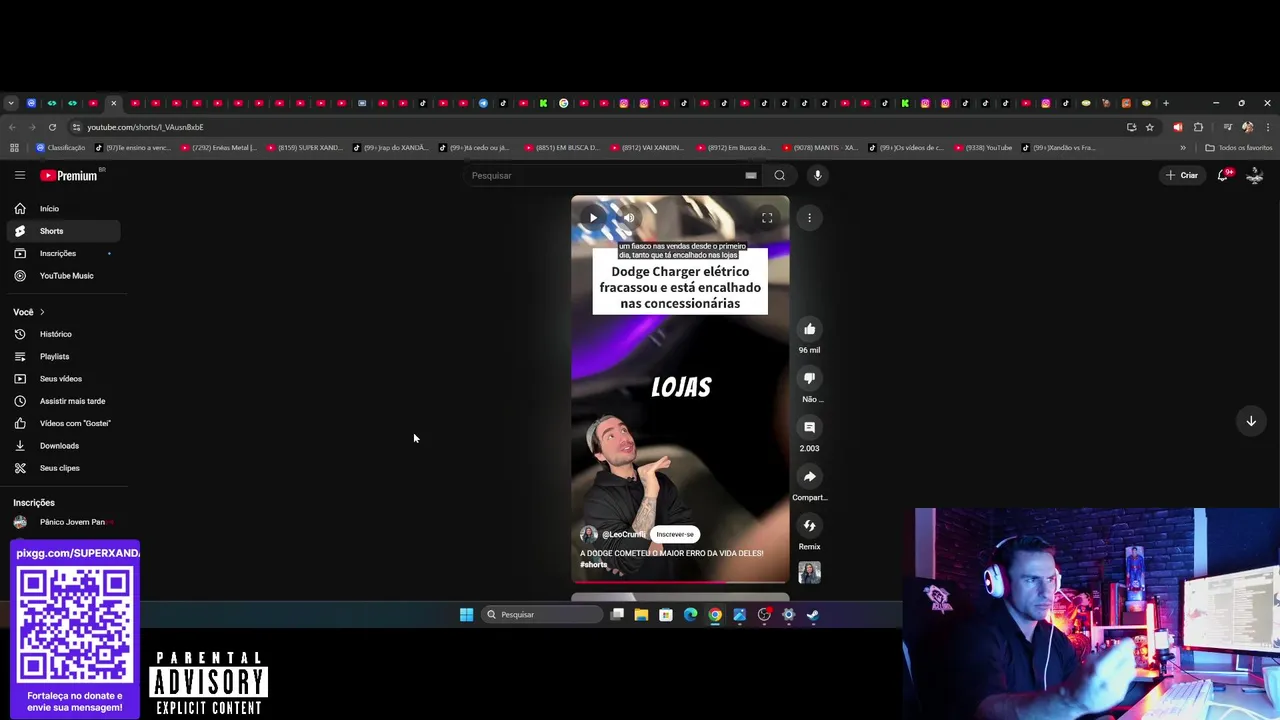
Task: Open OBS Studio from the taskbar
Action: click(x=764, y=614)
